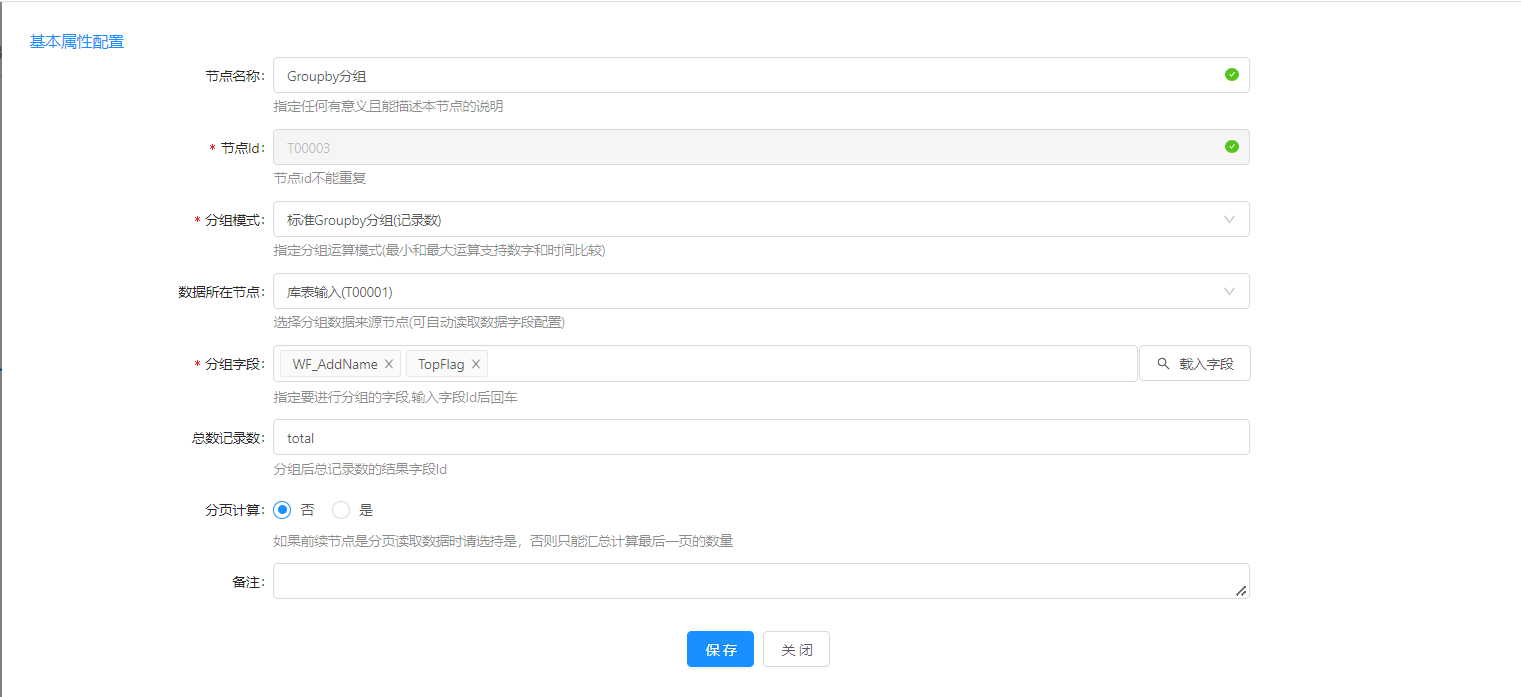Click the 关闭 button

[x=796, y=649]
